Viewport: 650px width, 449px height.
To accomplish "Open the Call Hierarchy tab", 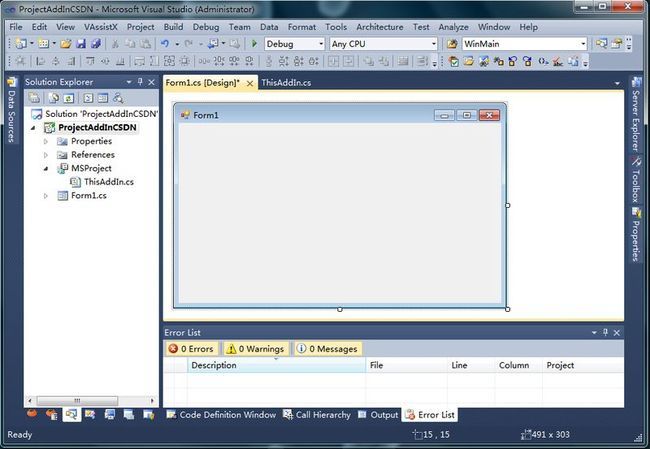I will coord(317,415).
